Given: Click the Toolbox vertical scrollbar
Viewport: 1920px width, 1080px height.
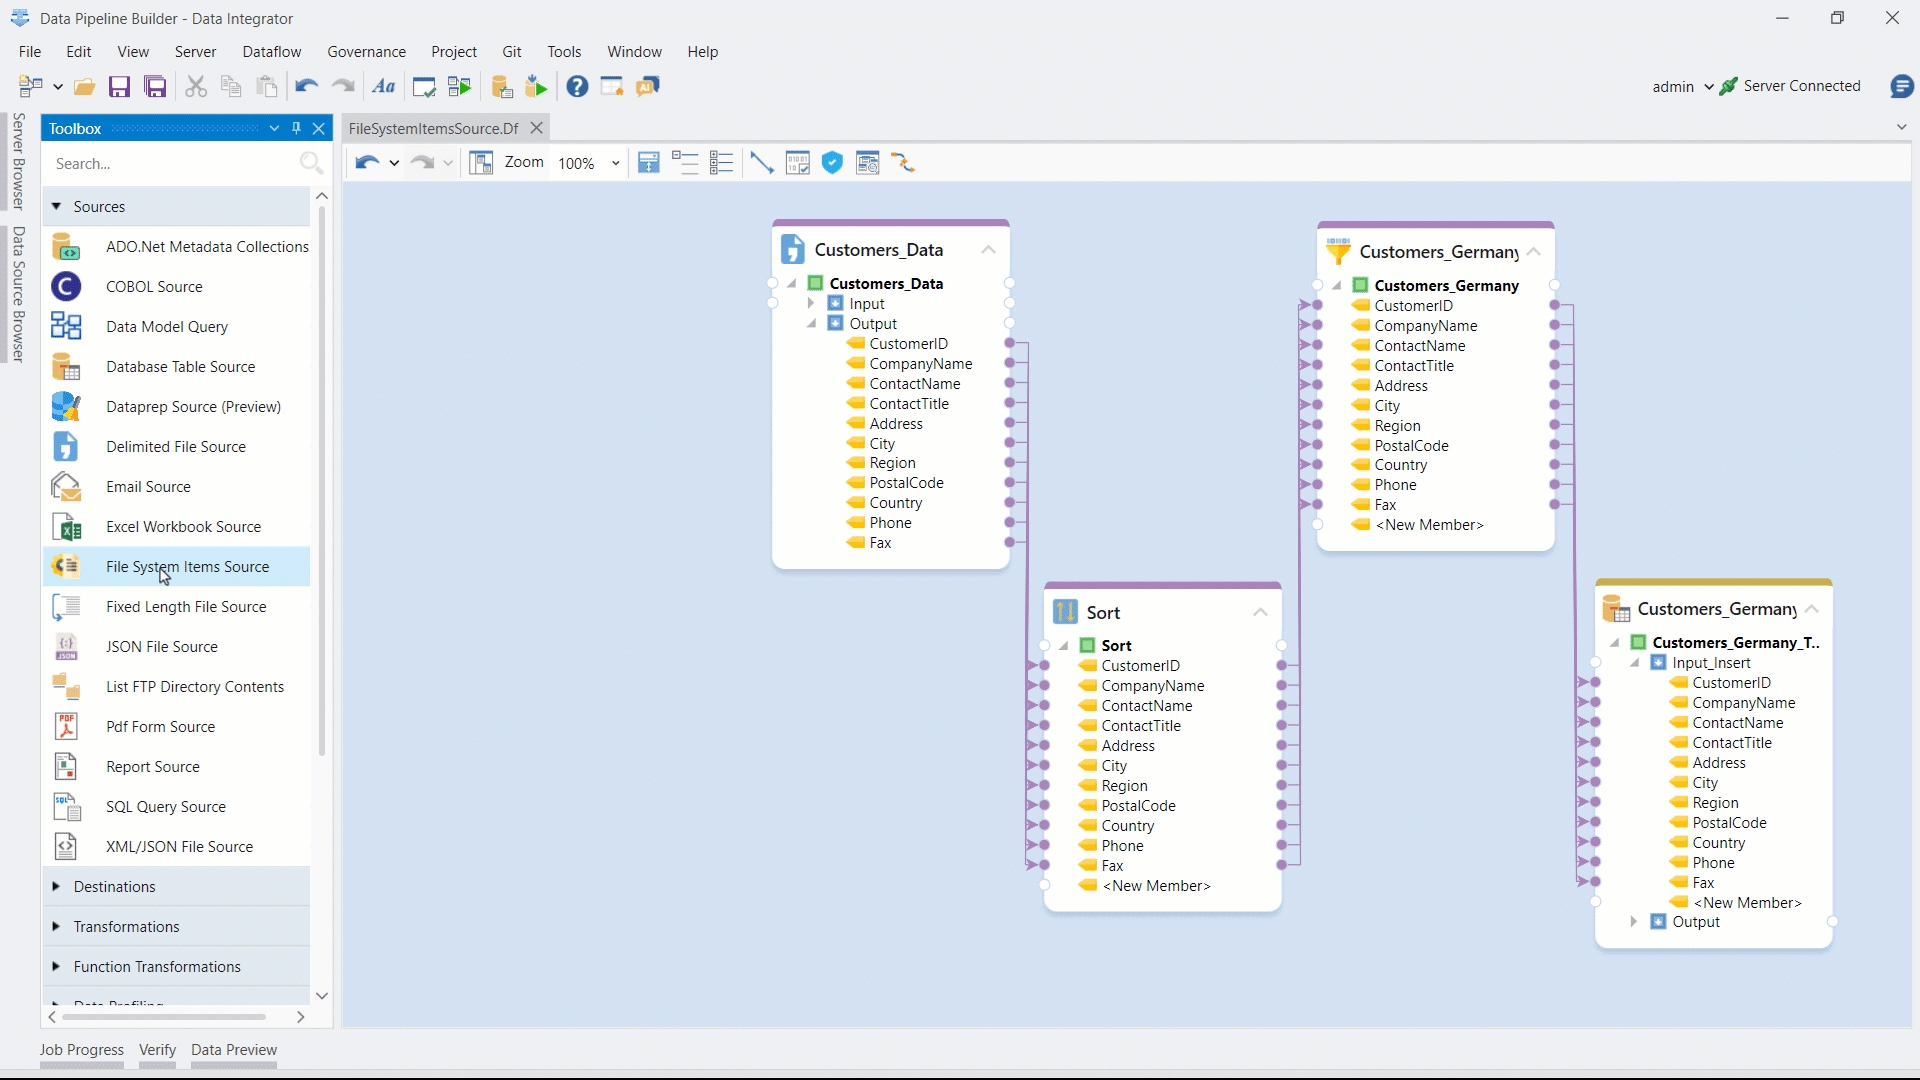Looking at the screenshot, I should (x=322, y=480).
